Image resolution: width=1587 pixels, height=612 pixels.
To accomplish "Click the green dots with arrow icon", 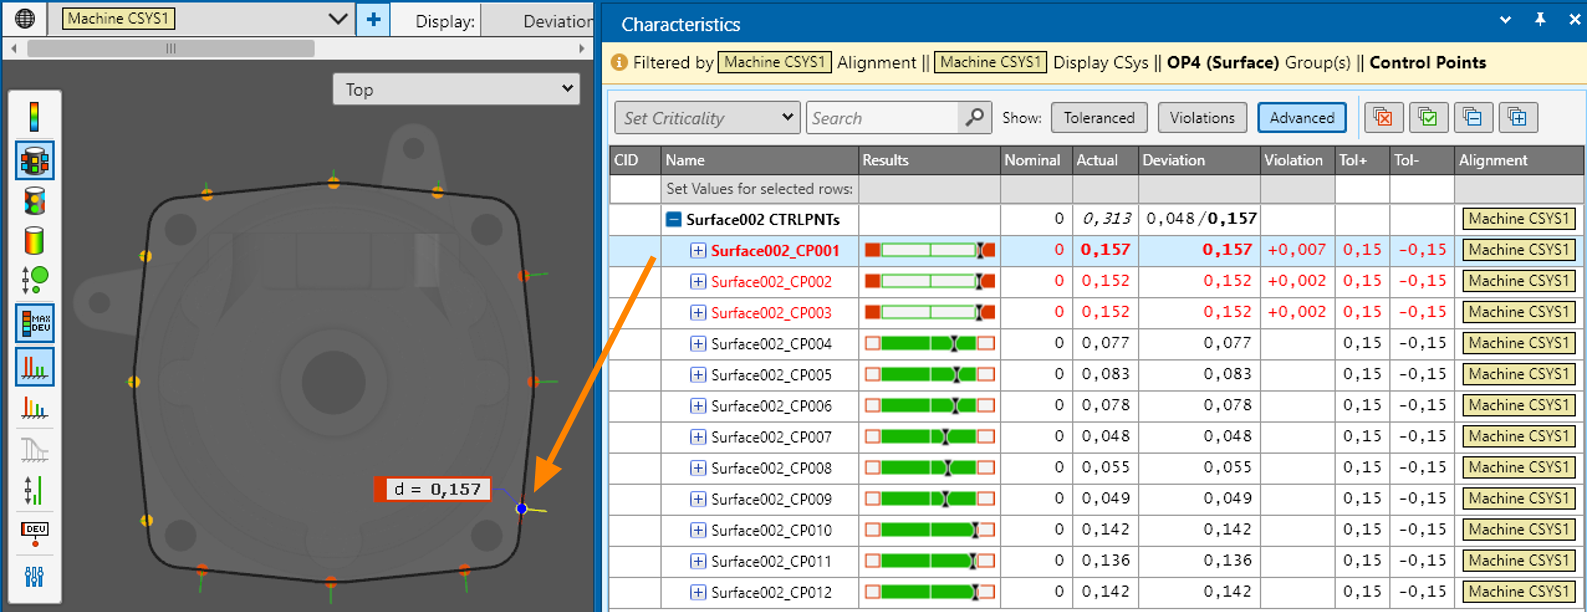I will coord(34,280).
